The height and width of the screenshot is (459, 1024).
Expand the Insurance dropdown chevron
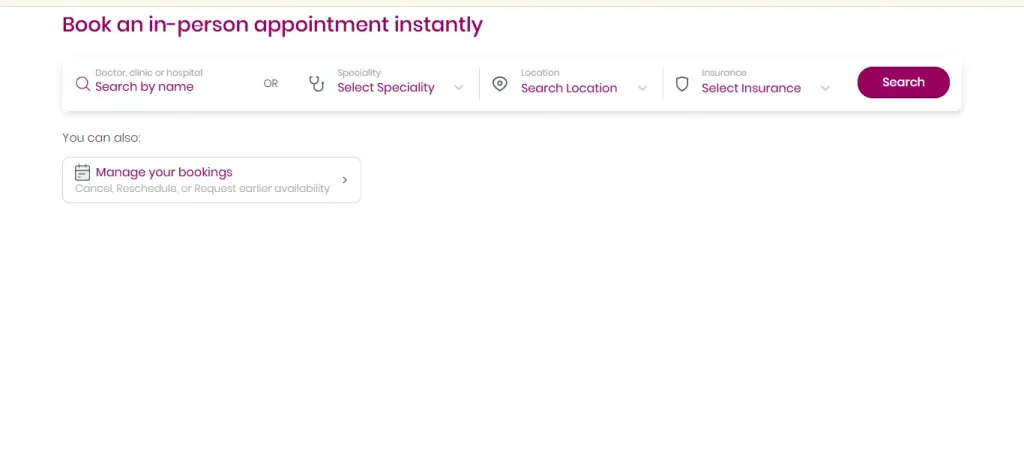(x=825, y=88)
